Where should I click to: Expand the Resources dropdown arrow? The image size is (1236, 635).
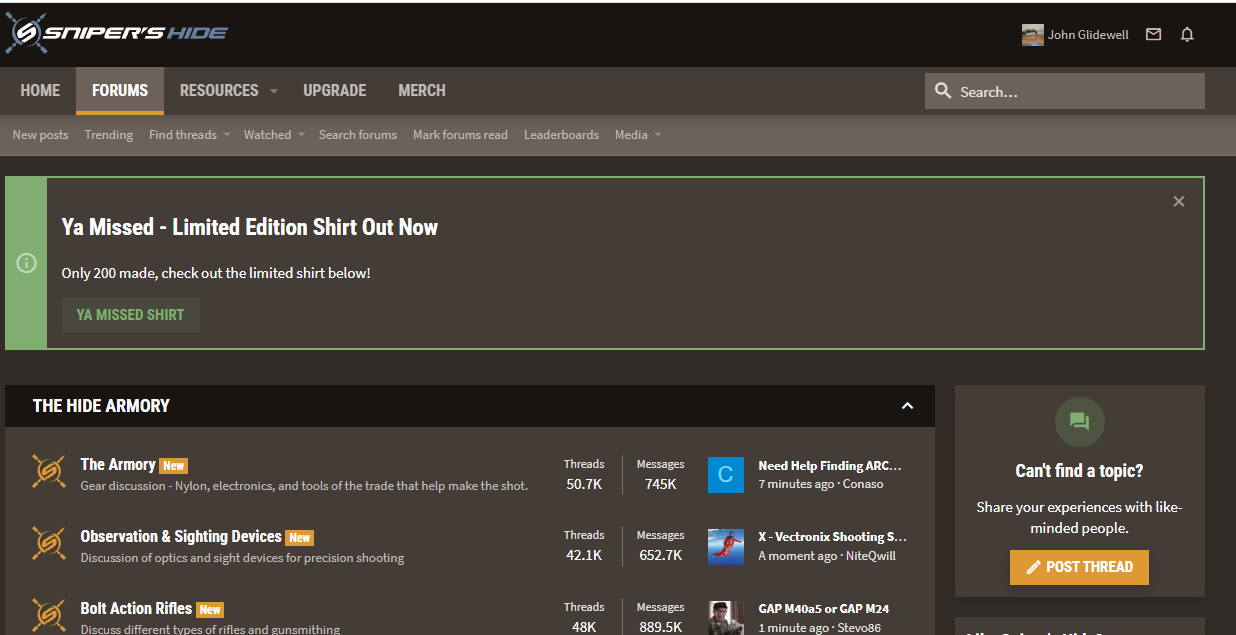point(273,91)
